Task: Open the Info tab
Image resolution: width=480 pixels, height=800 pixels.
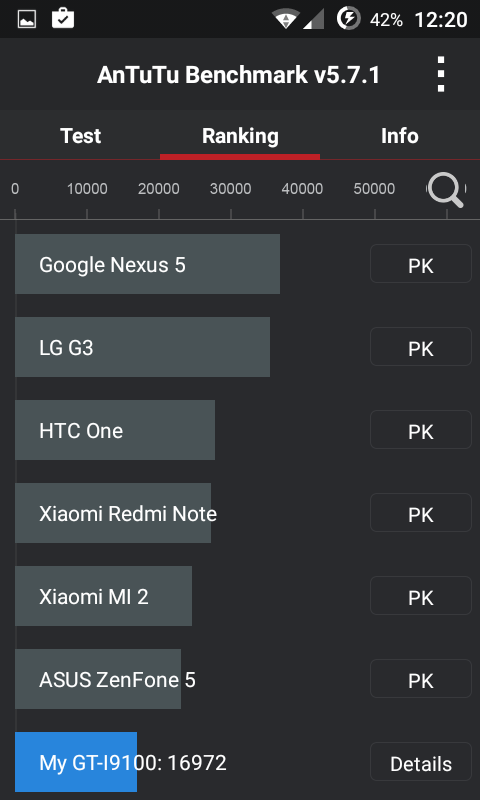Action: [400, 136]
